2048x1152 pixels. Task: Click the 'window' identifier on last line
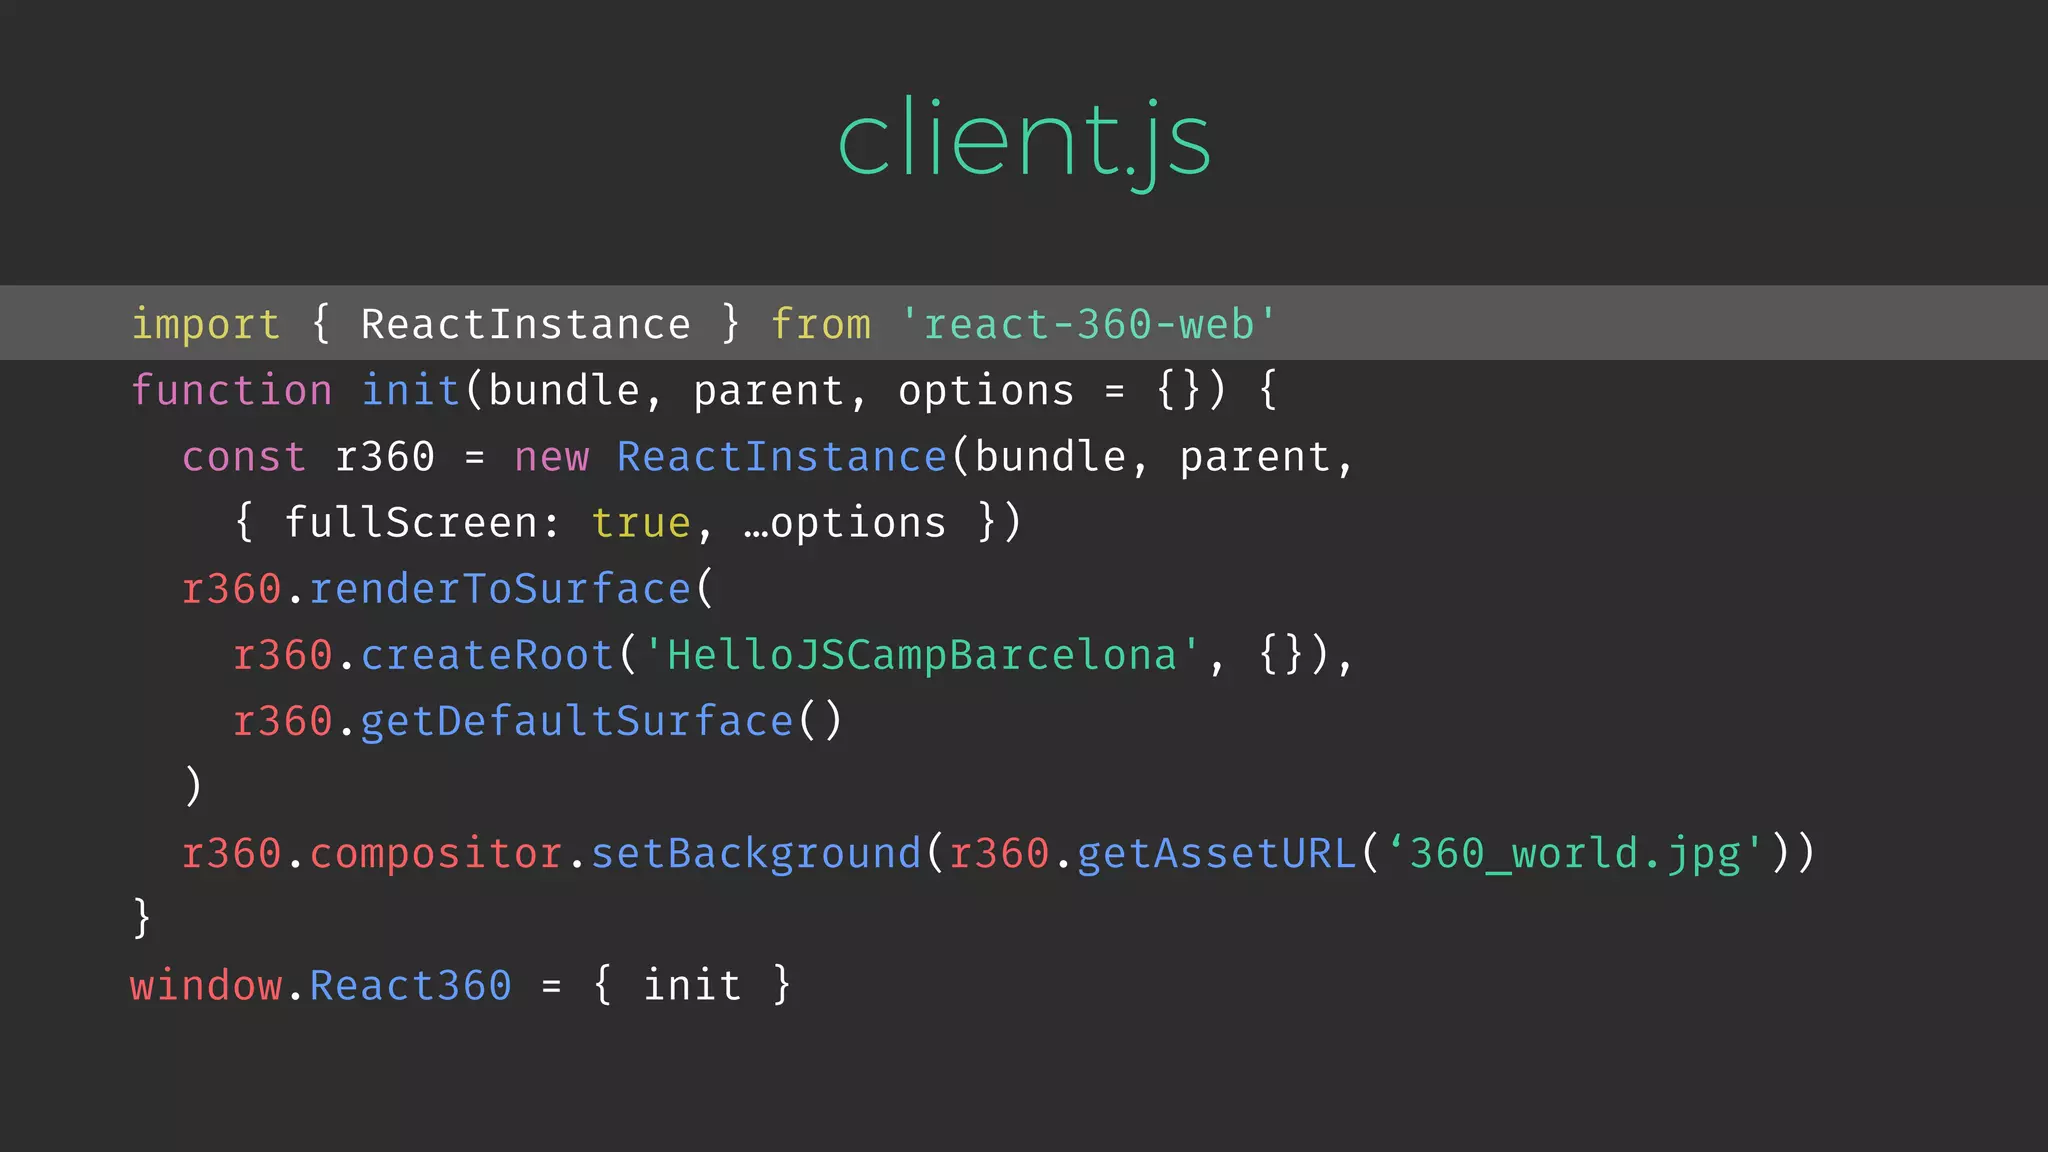point(206,986)
